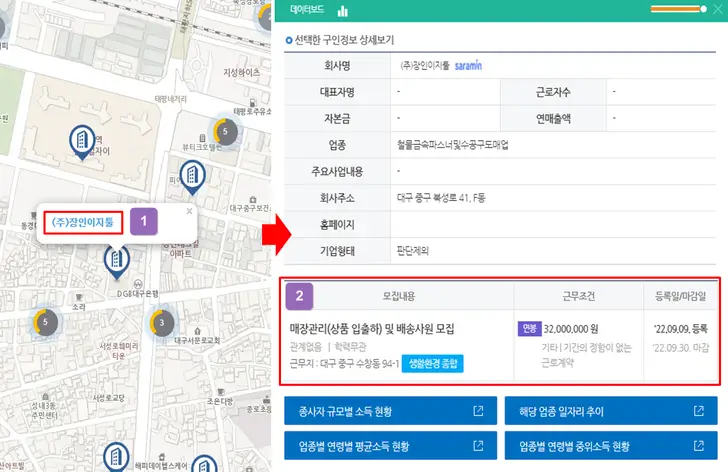728x472 pixels.
Task: Click industry value 철물금속파스너및수공구도매업
Action: pyautogui.click(x=453, y=145)
